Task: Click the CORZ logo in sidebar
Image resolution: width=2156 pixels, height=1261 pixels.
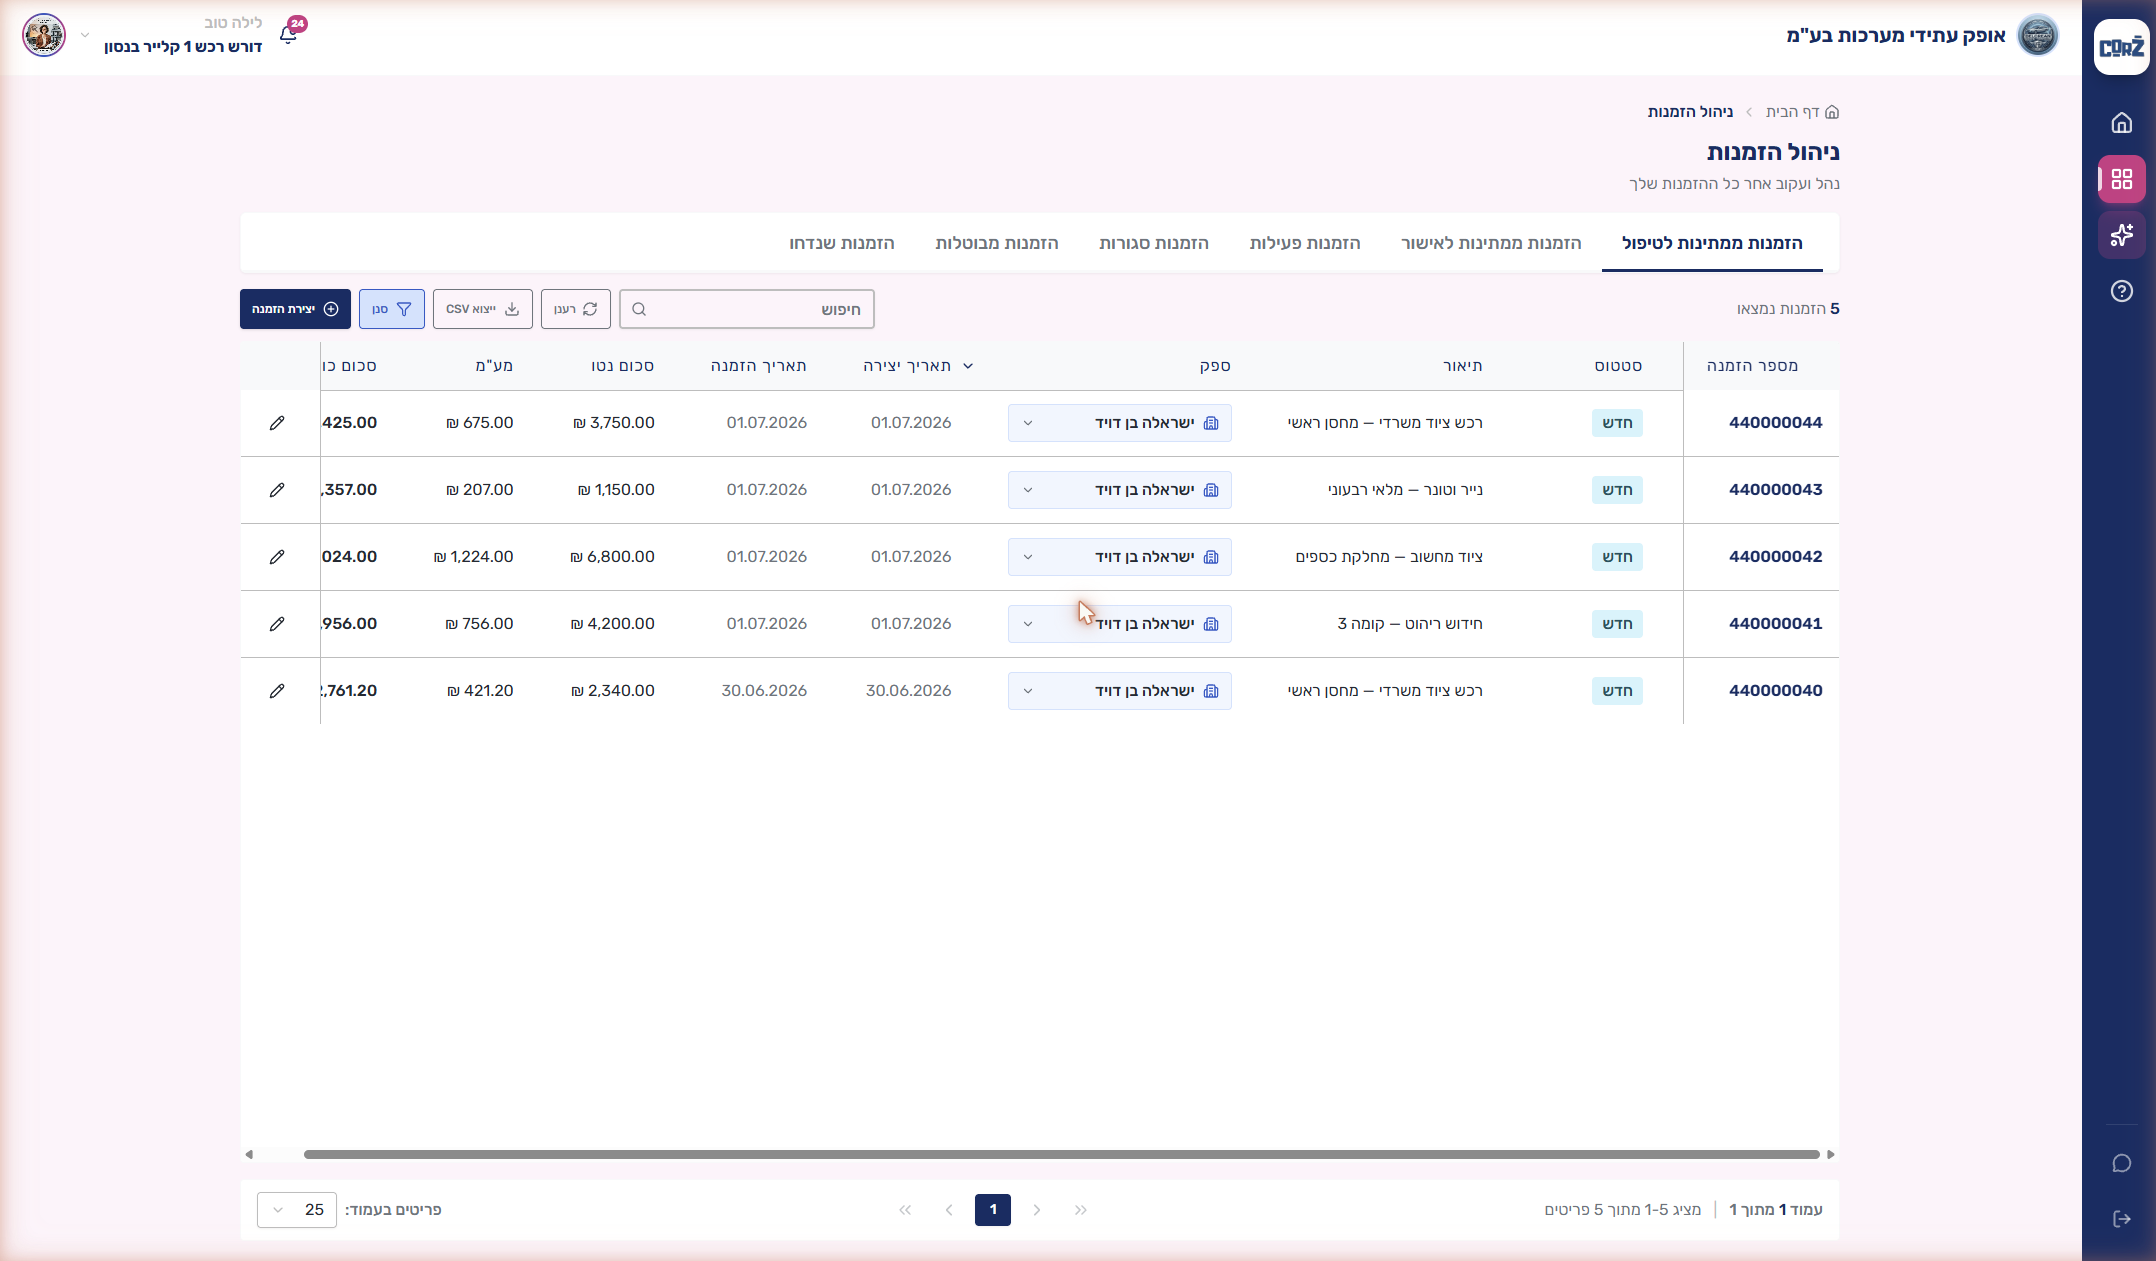Action: pos(2121,47)
